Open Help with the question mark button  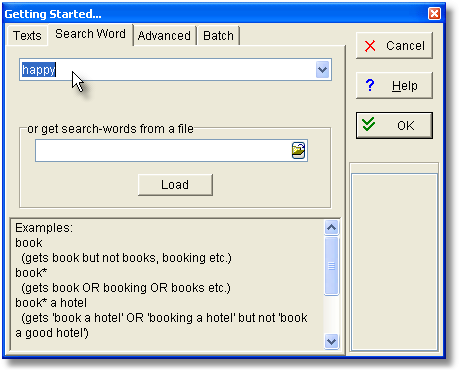click(394, 86)
